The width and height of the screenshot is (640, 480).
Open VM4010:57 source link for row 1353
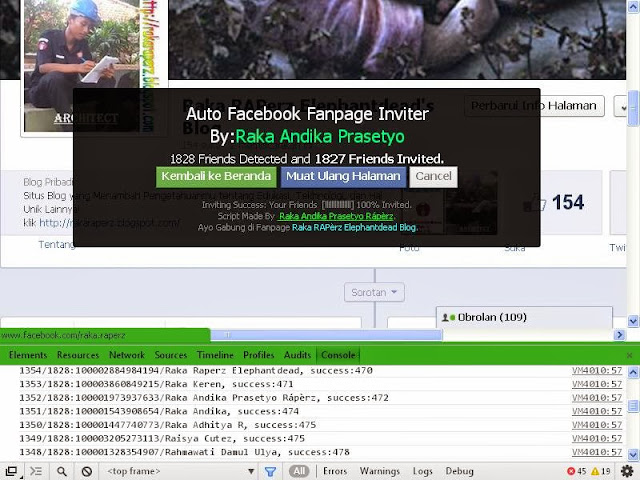click(597, 384)
